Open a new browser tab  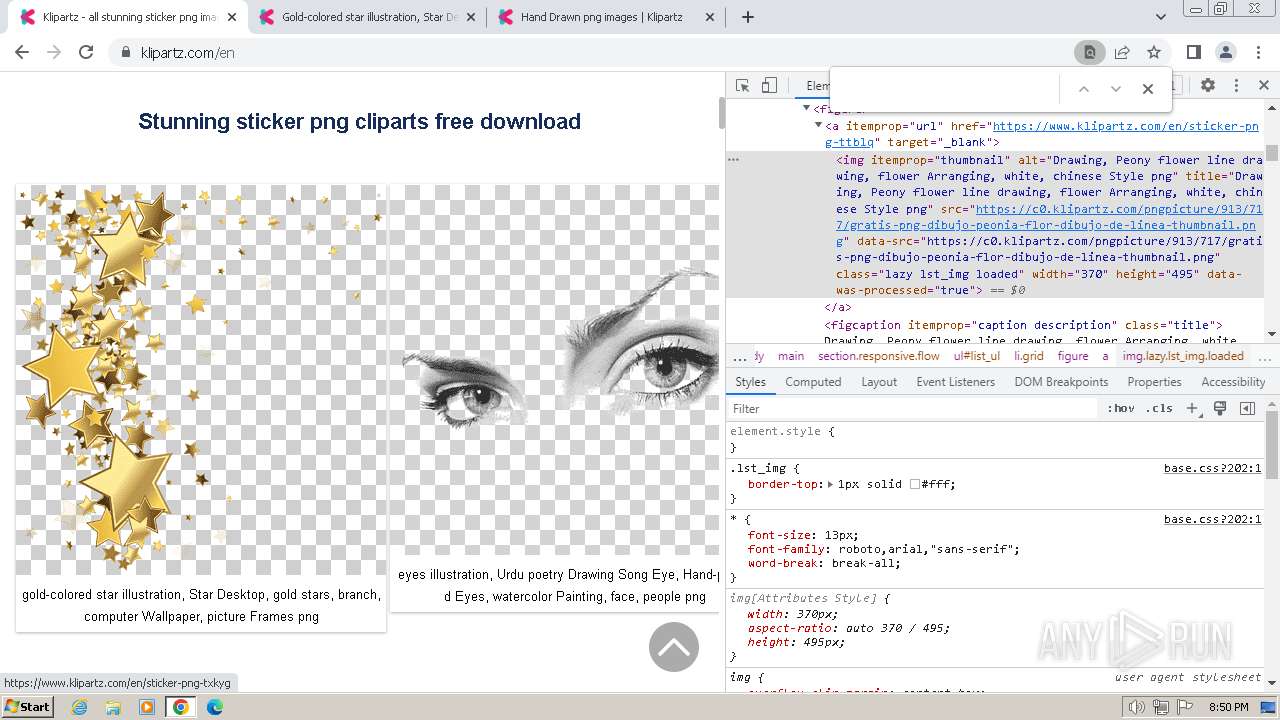tap(748, 17)
